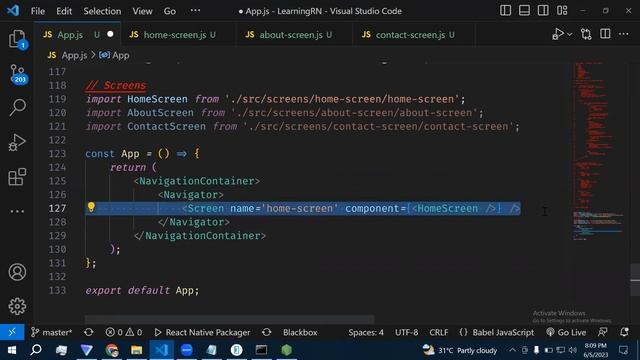Viewport: 640px width, 360px height.
Task: Split the editor right
Action: click(605, 34)
